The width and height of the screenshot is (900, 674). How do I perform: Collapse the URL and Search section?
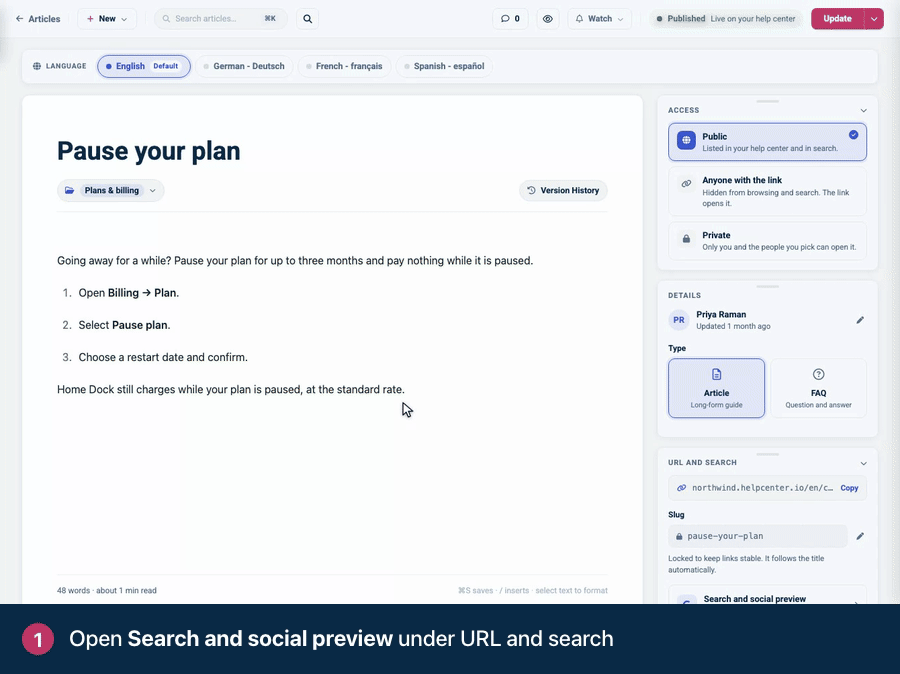point(863,463)
